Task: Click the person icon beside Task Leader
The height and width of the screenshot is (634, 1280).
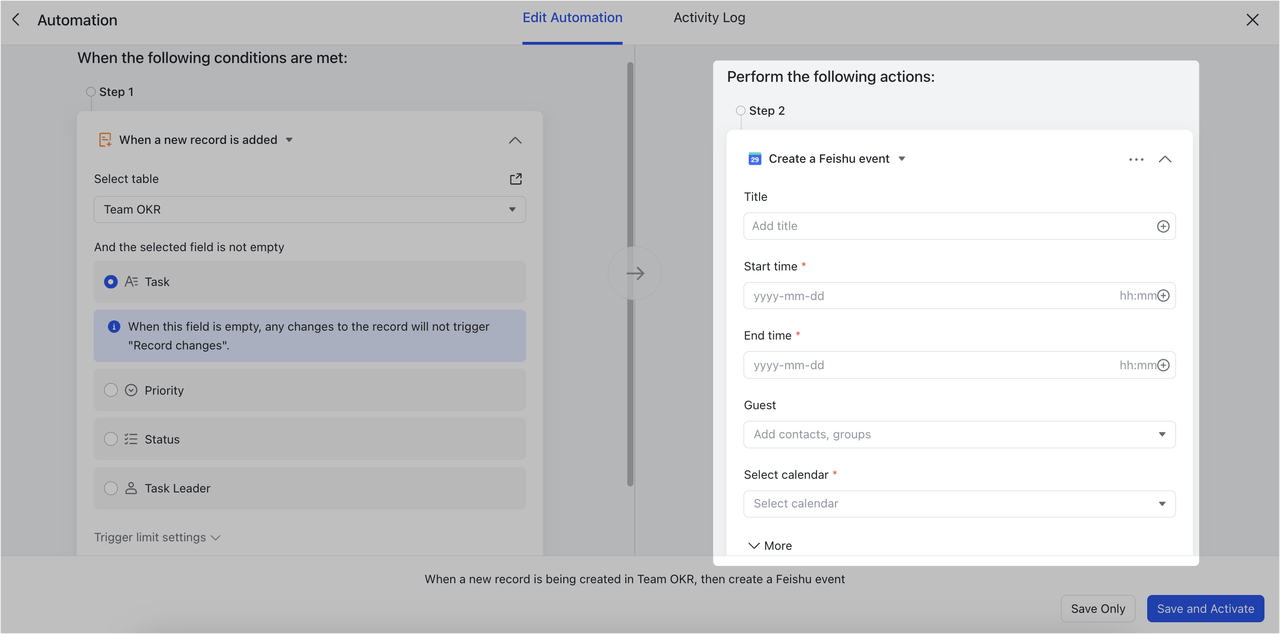Action: pos(131,488)
